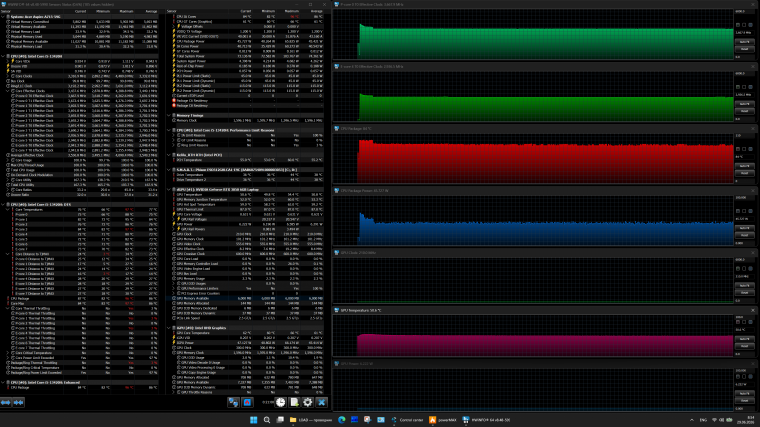Collapse the Memory Timings group
760x427 pixels.
tap(169, 115)
